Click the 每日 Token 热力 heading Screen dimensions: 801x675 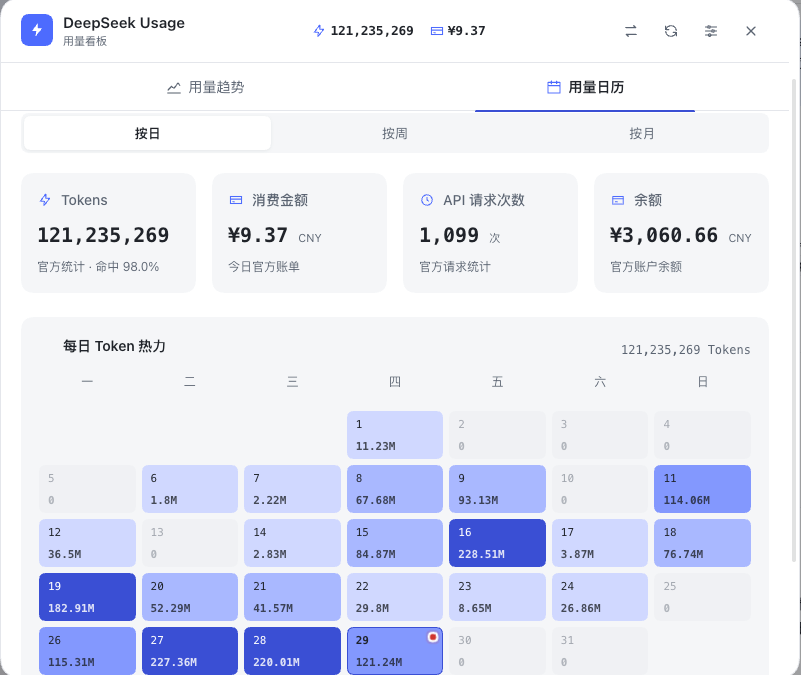(x=114, y=346)
